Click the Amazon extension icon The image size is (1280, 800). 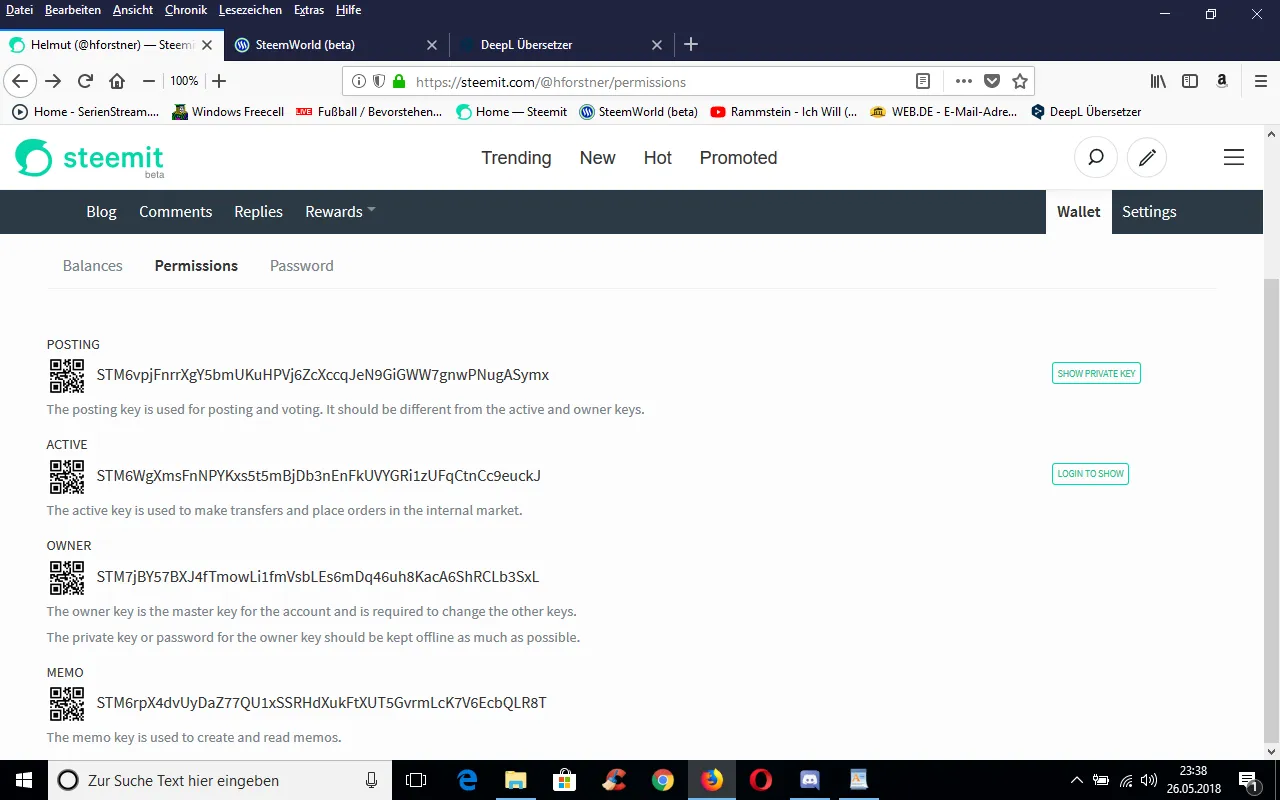(x=1222, y=81)
